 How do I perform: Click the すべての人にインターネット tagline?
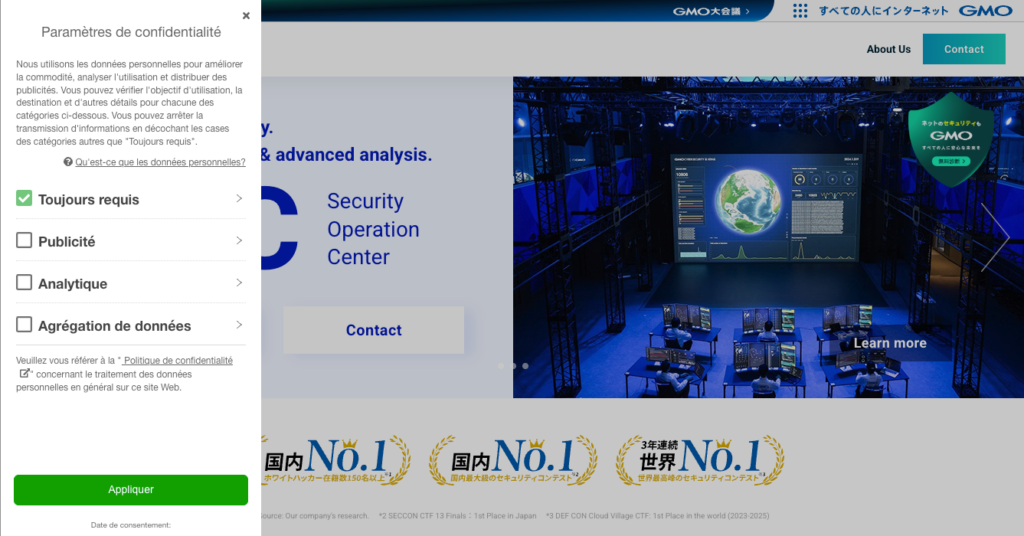pos(884,10)
